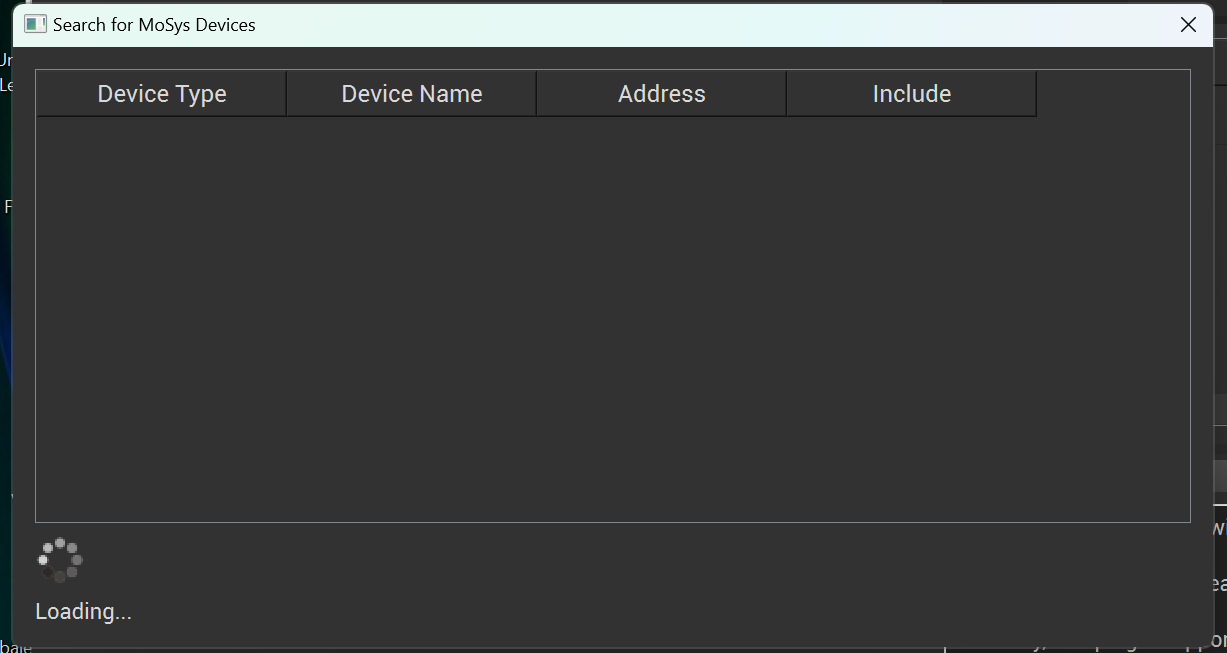Close the Search for MoSys Devices dialog
This screenshot has width=1227, height=653.
[1188, 25]
